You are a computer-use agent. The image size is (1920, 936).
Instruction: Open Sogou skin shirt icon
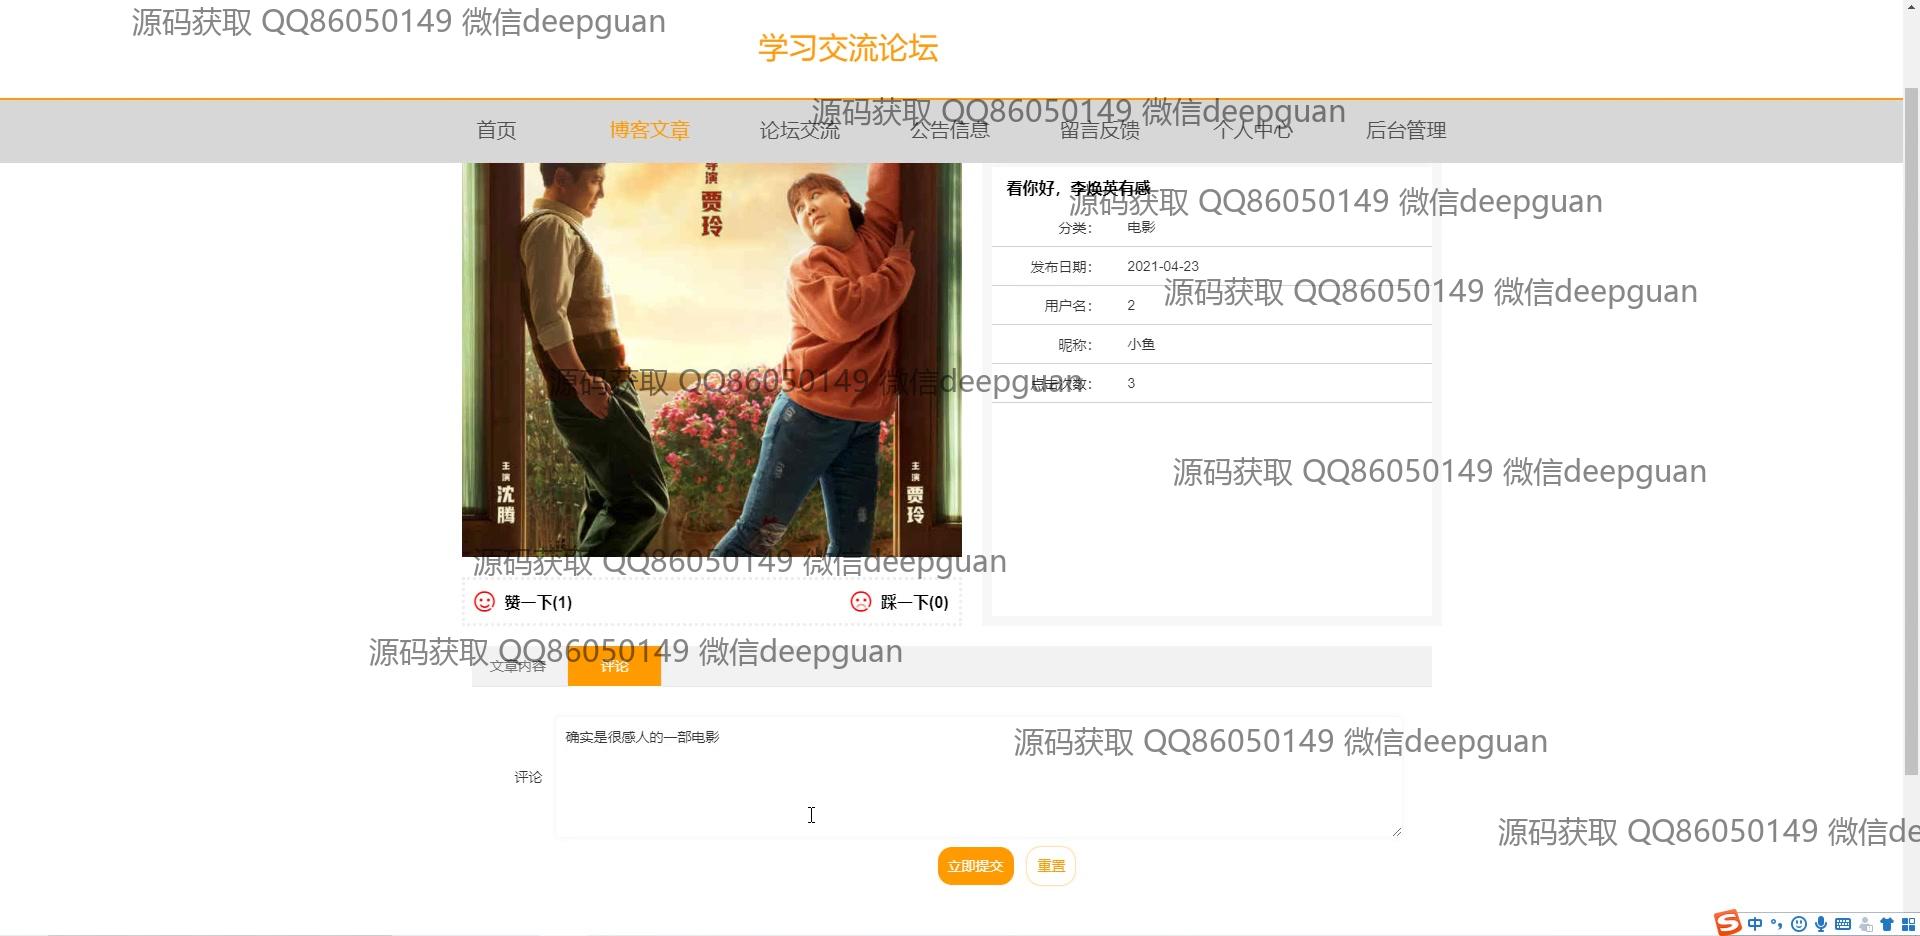tap(1887, 924)
